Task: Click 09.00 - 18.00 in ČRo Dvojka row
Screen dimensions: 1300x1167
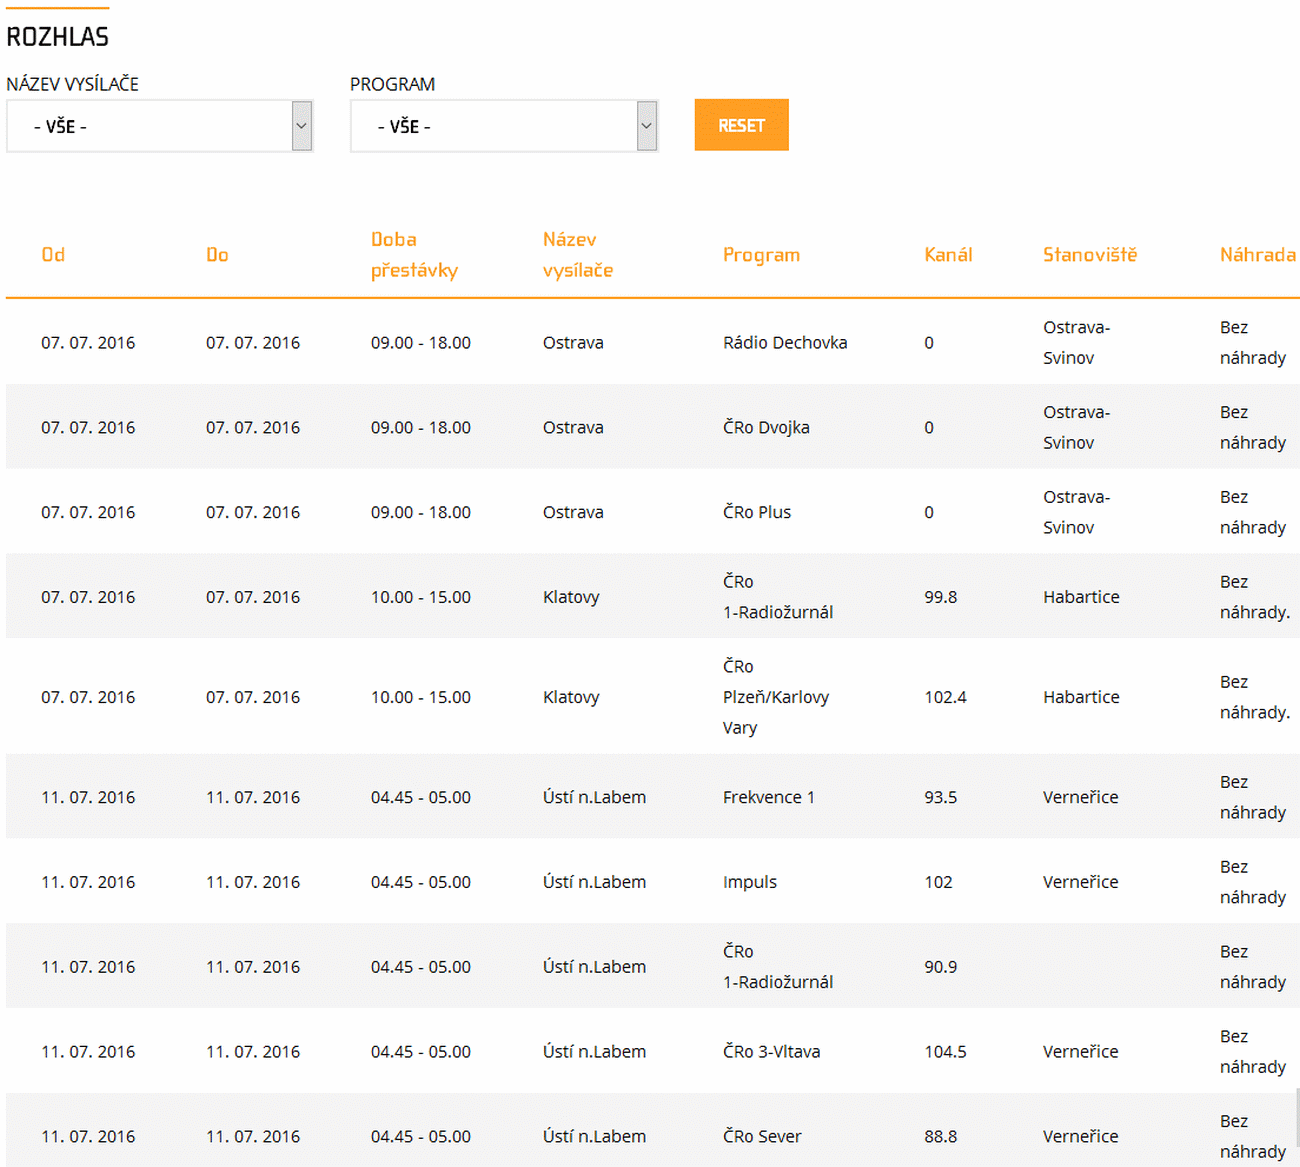Action: click(421, 428)
